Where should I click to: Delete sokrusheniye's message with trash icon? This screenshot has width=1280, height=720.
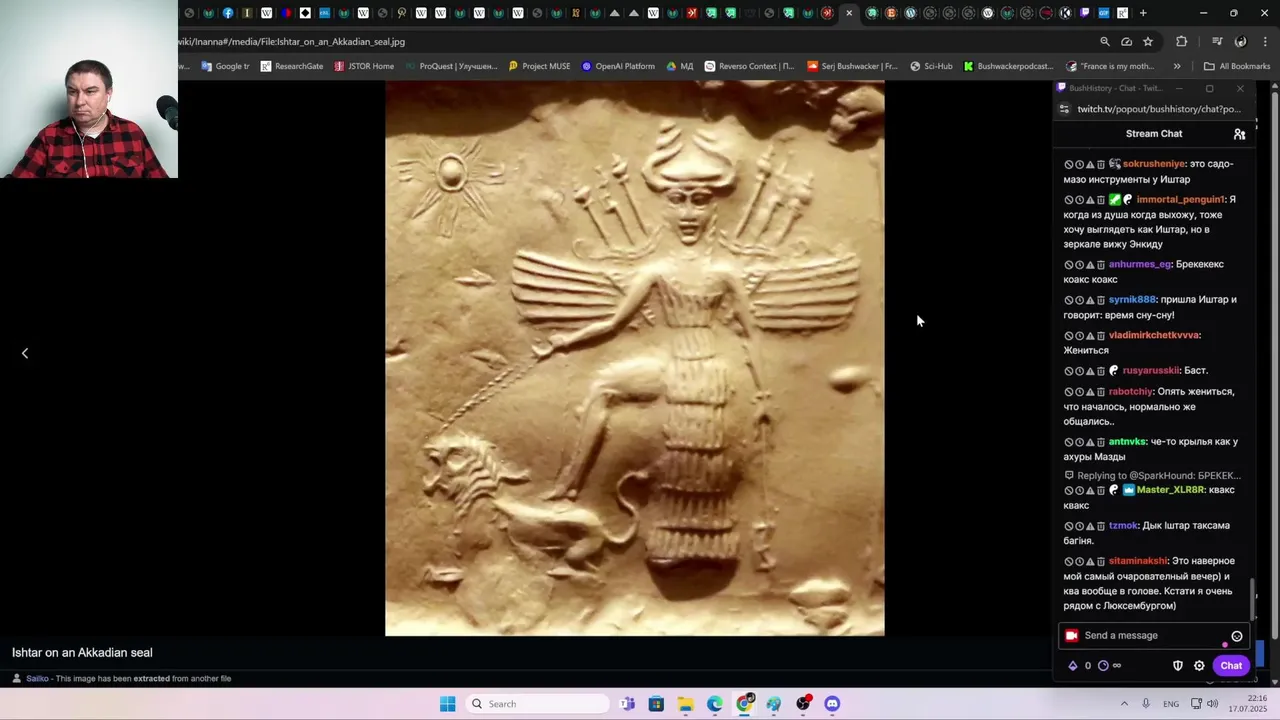(x=1101, y=164)
